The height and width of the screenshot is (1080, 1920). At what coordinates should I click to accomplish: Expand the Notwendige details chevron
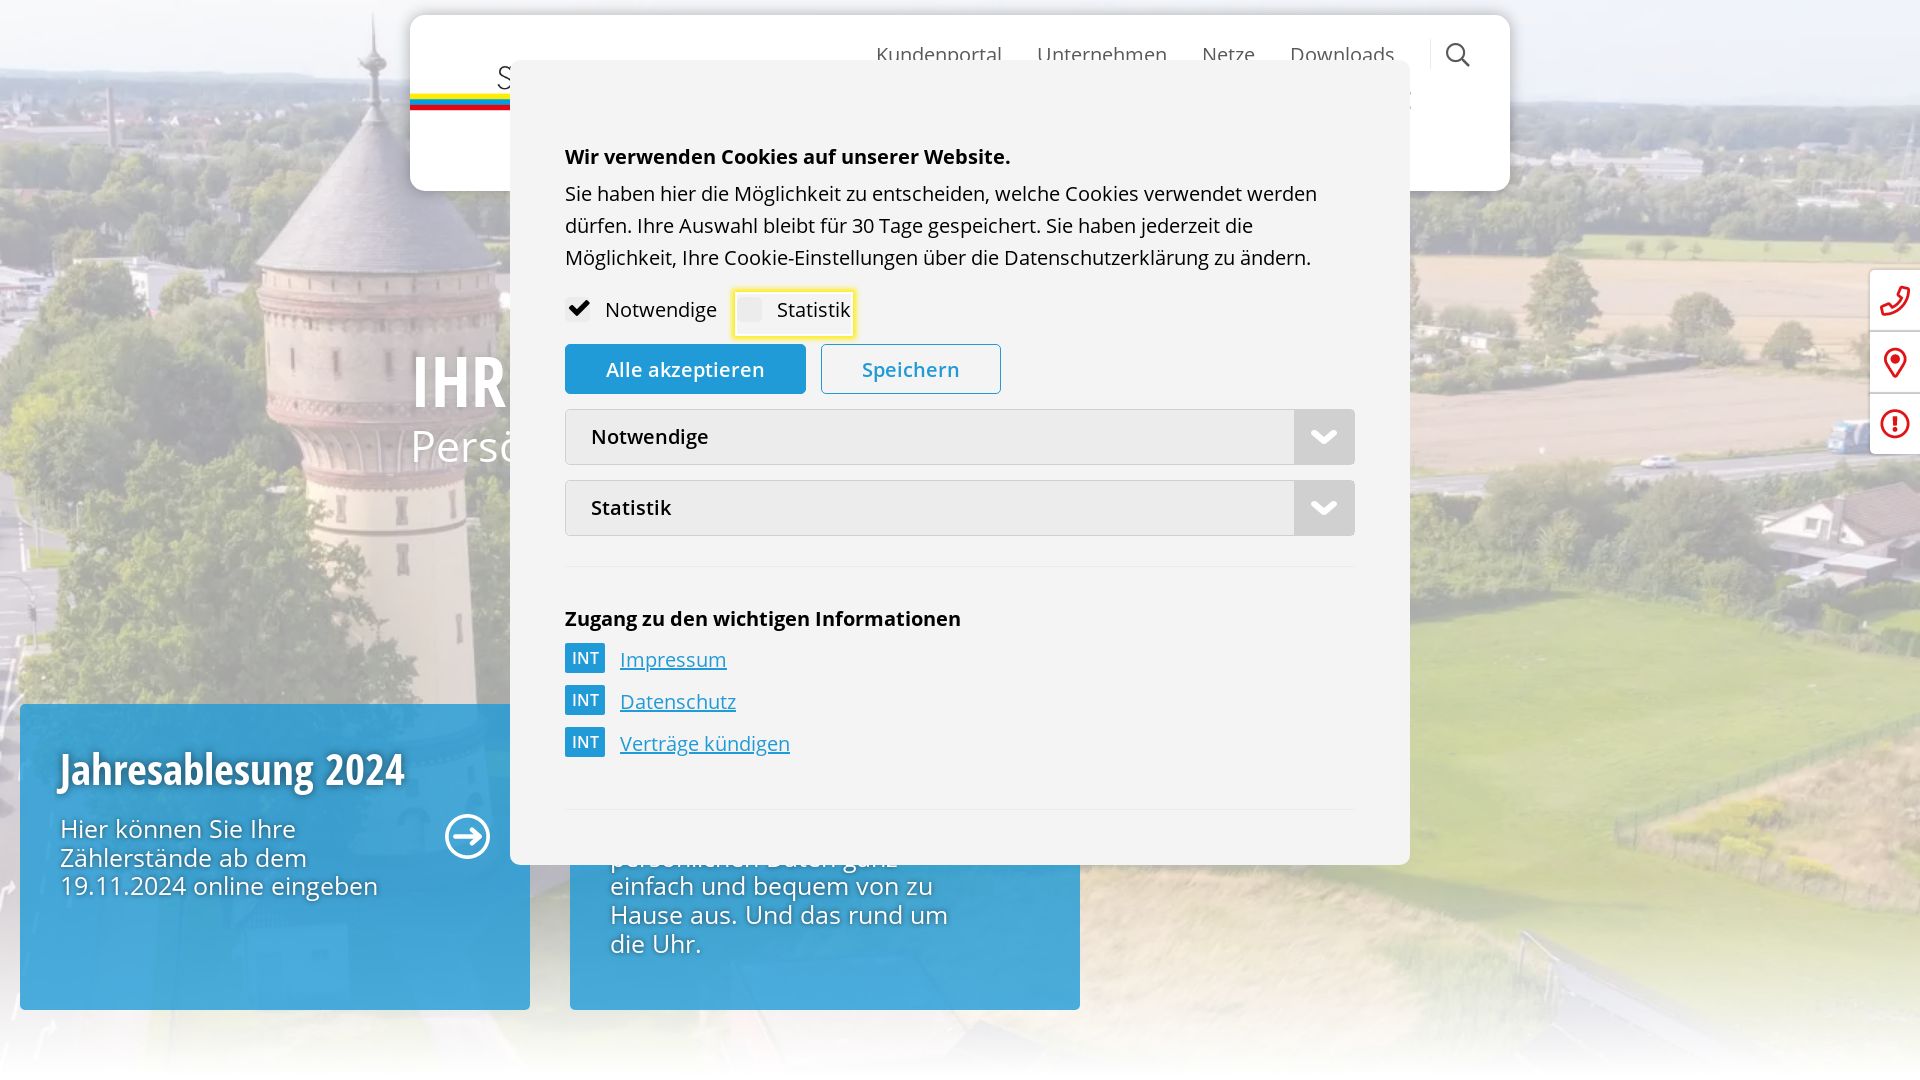pos(1324,437)
